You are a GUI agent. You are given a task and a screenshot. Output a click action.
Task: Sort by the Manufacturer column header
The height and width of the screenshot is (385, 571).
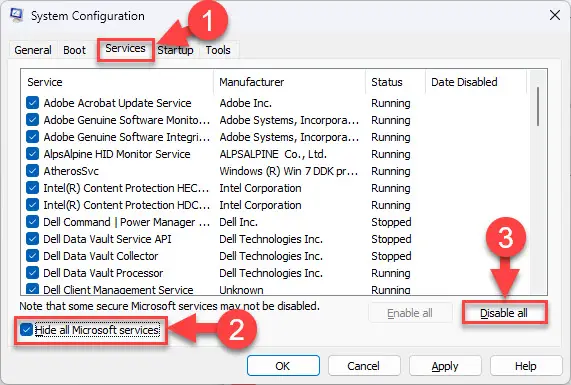tap(289, 82)
